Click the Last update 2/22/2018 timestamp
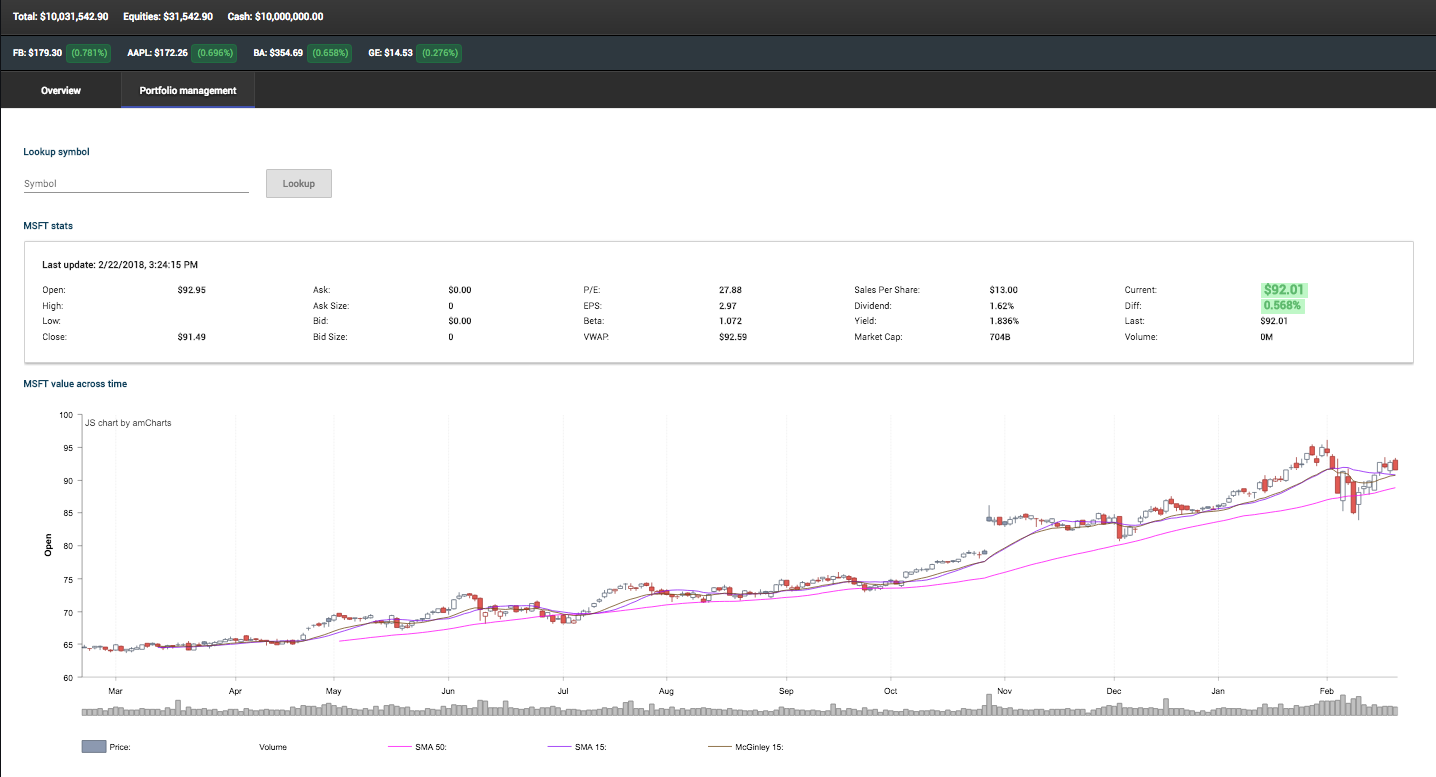The height and width of the screenshot is (777, 1436). (120, 265)
